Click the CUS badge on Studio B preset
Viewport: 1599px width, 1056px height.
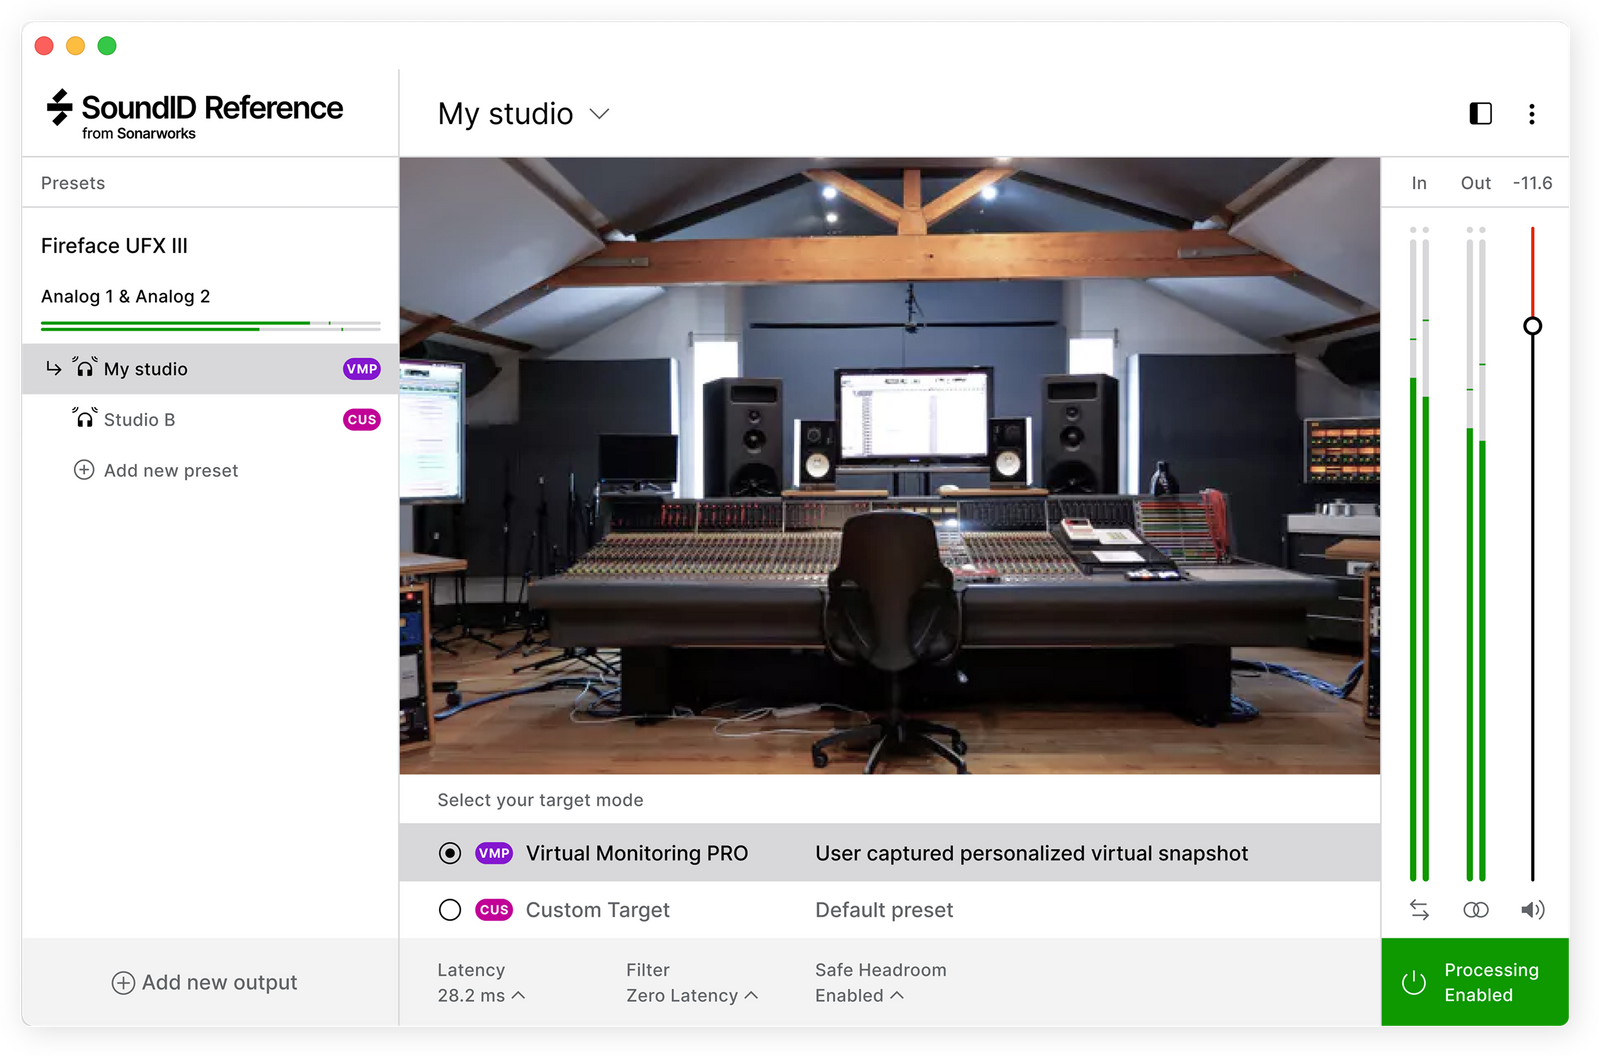tap(361, 420)
